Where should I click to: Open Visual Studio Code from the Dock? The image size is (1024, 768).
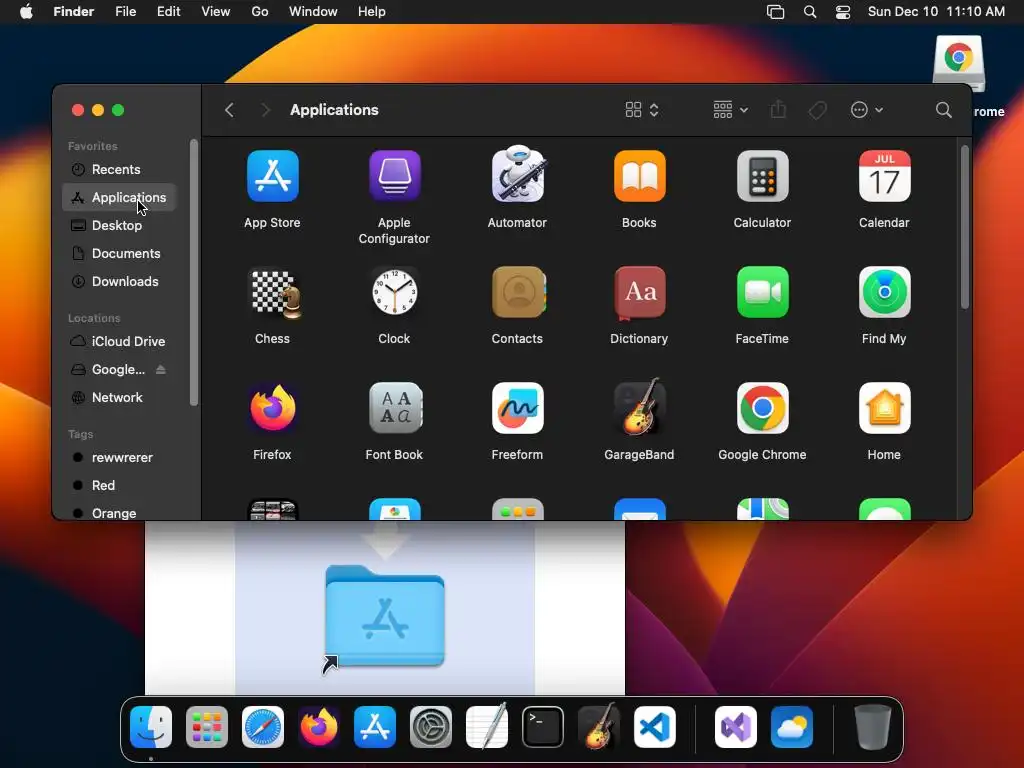pos(655,727)
